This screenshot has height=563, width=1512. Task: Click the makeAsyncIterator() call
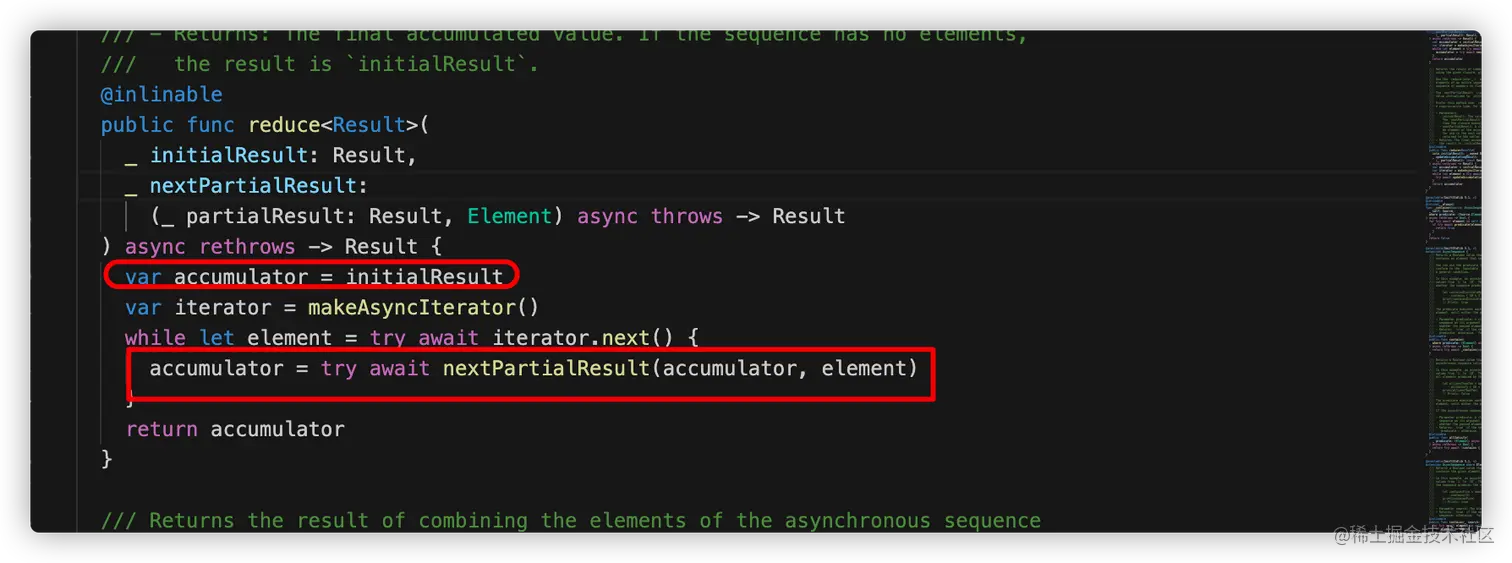pyautogui.click(x=424, y=307)
